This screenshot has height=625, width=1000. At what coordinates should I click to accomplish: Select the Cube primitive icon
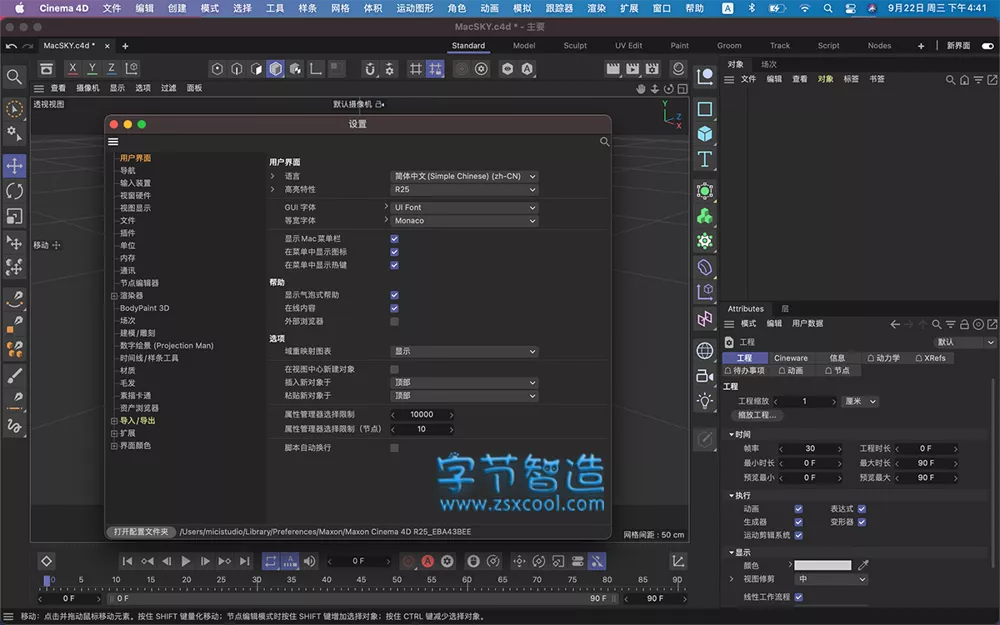point(705,134)
